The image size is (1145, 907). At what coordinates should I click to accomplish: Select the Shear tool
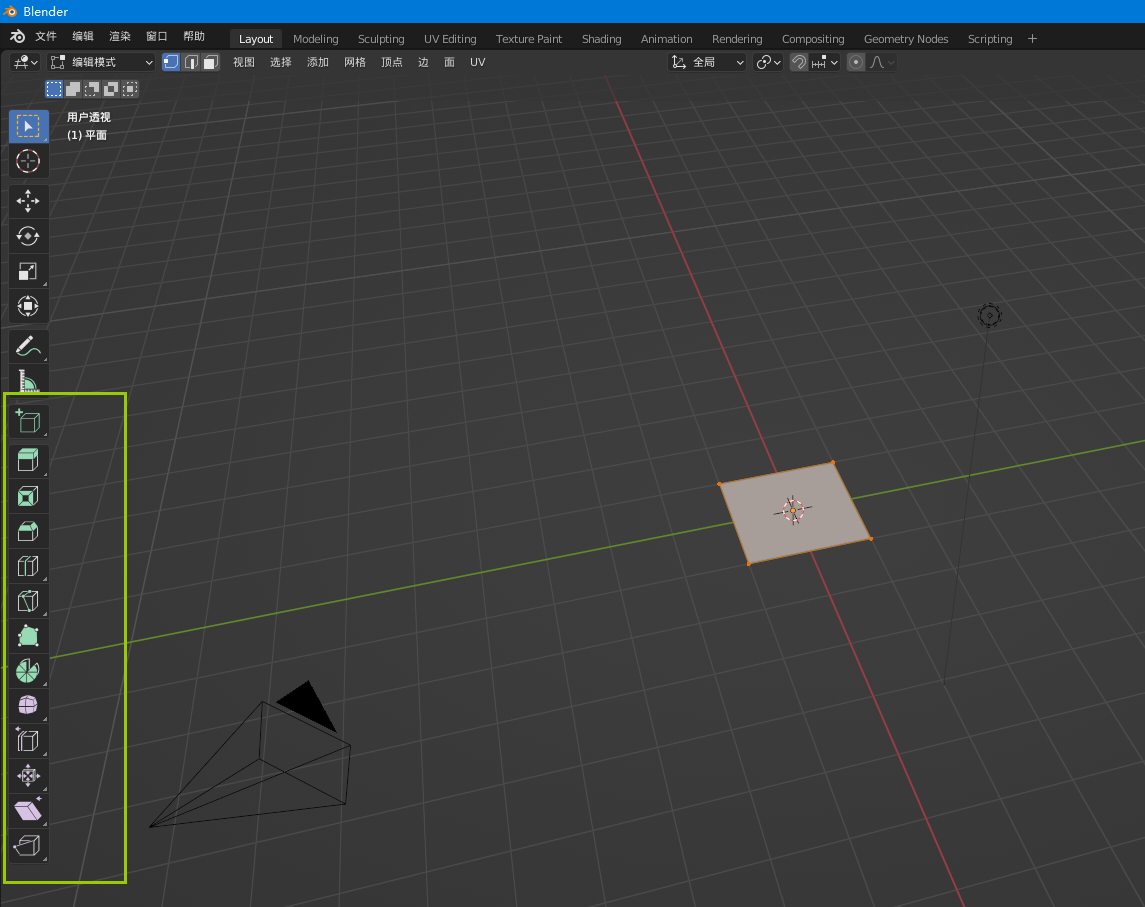pyautogui.click(x=28, y=811)
